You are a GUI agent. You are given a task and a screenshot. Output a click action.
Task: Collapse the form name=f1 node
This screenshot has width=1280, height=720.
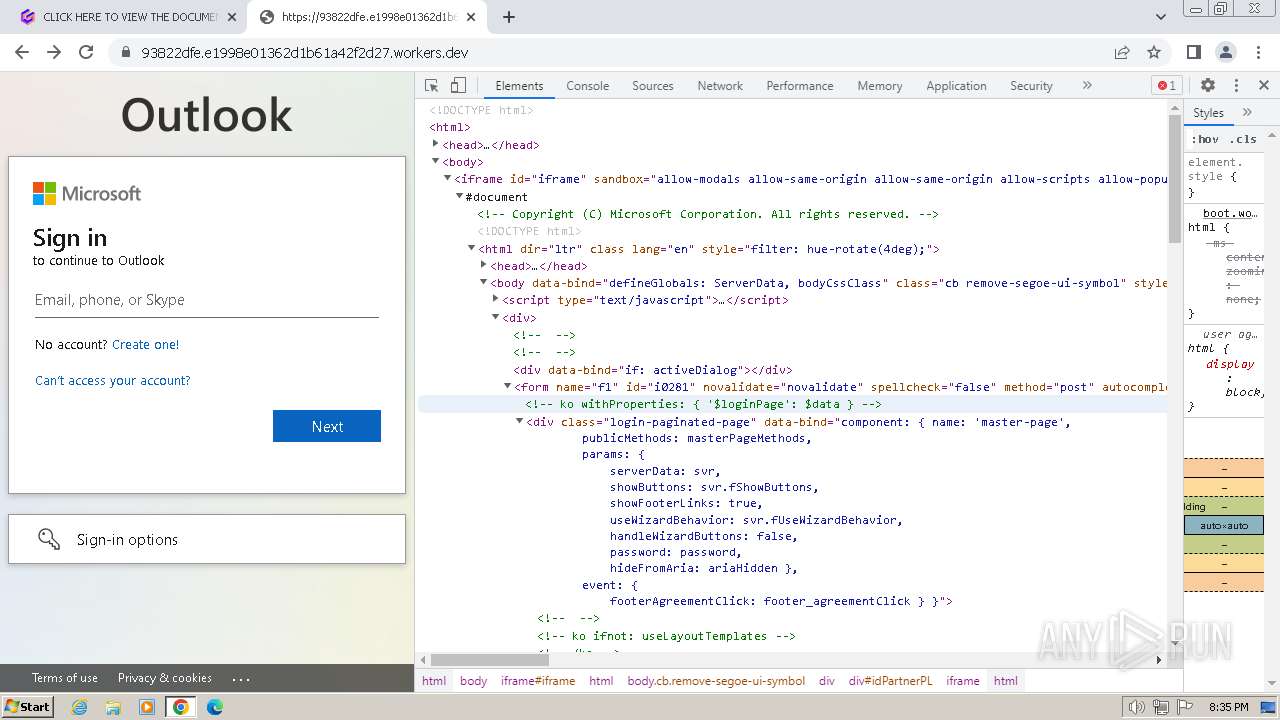pos(507,386)
